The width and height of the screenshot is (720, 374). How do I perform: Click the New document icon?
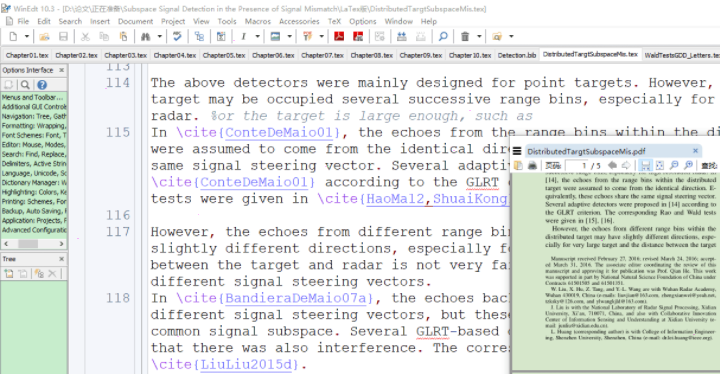13,36
